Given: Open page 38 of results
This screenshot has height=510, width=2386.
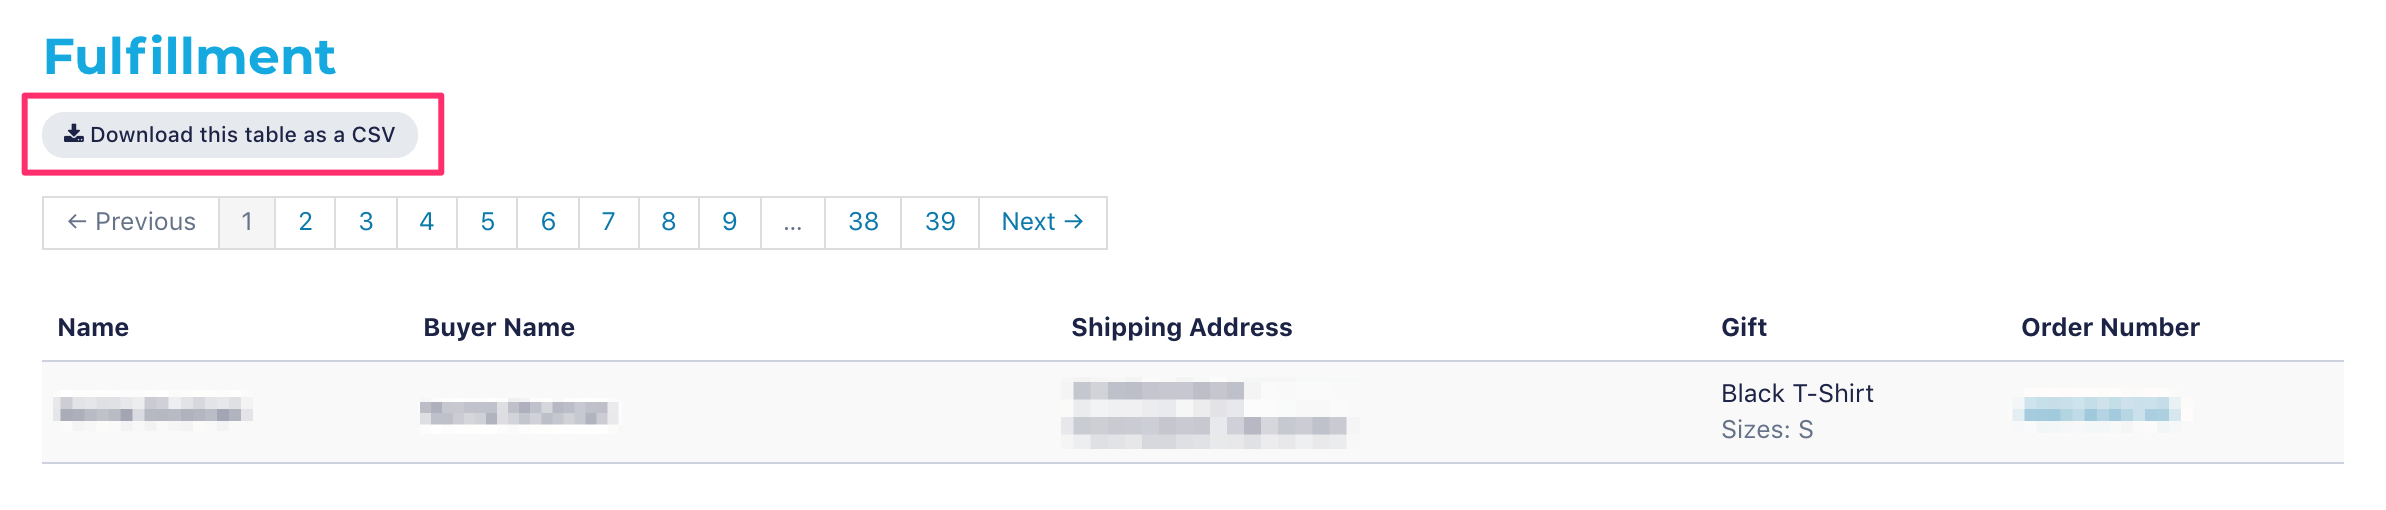Looking at the screenshot, I should [x=863, y=222].
